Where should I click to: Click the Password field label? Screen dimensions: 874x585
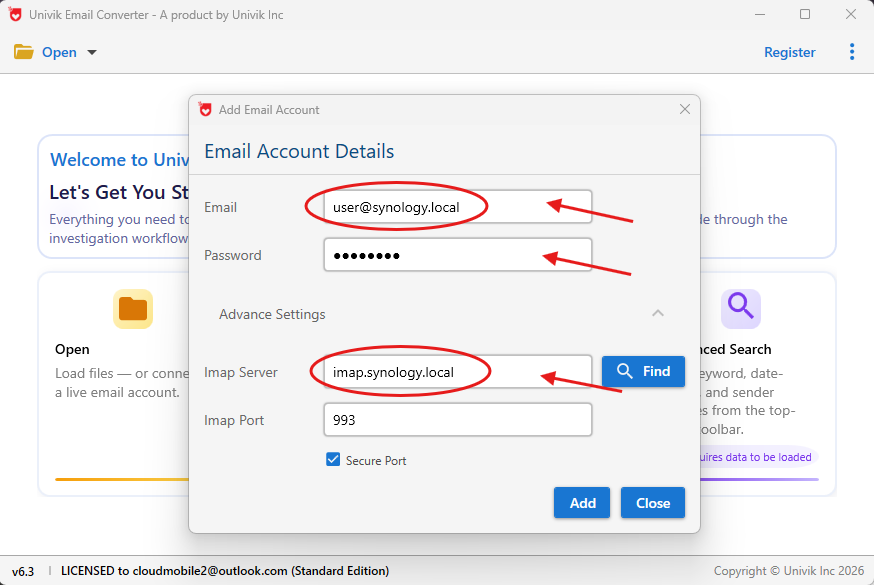pyautogui.click(x=232, y=255)
